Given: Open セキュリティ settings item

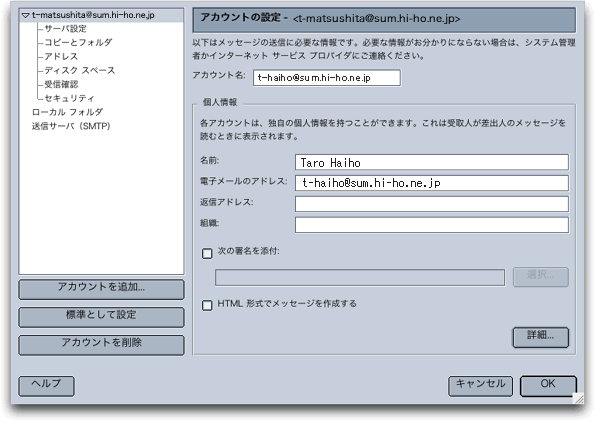Looking at the screenshot, I should 69,98.
